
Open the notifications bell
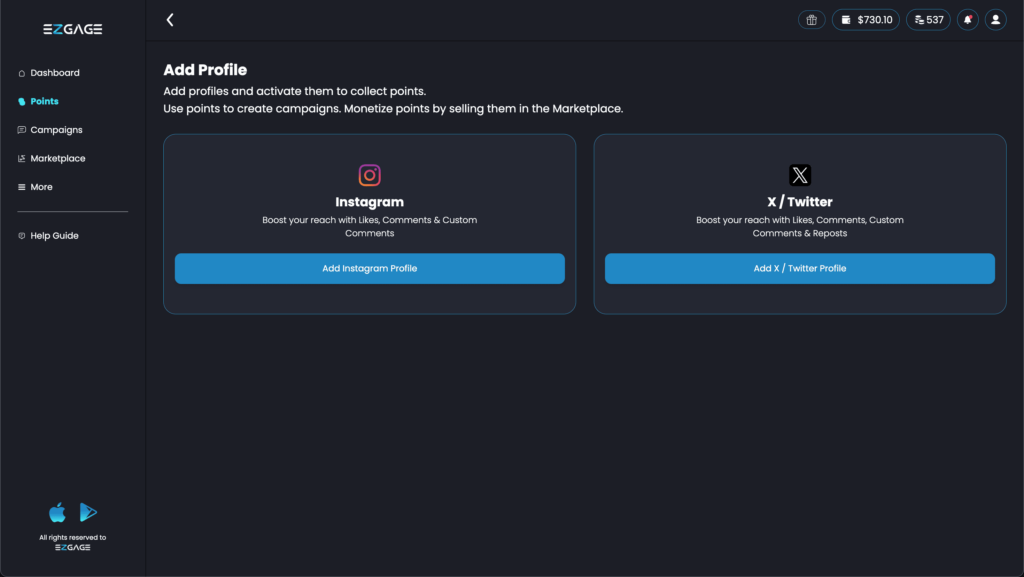[x=967, y=20]
